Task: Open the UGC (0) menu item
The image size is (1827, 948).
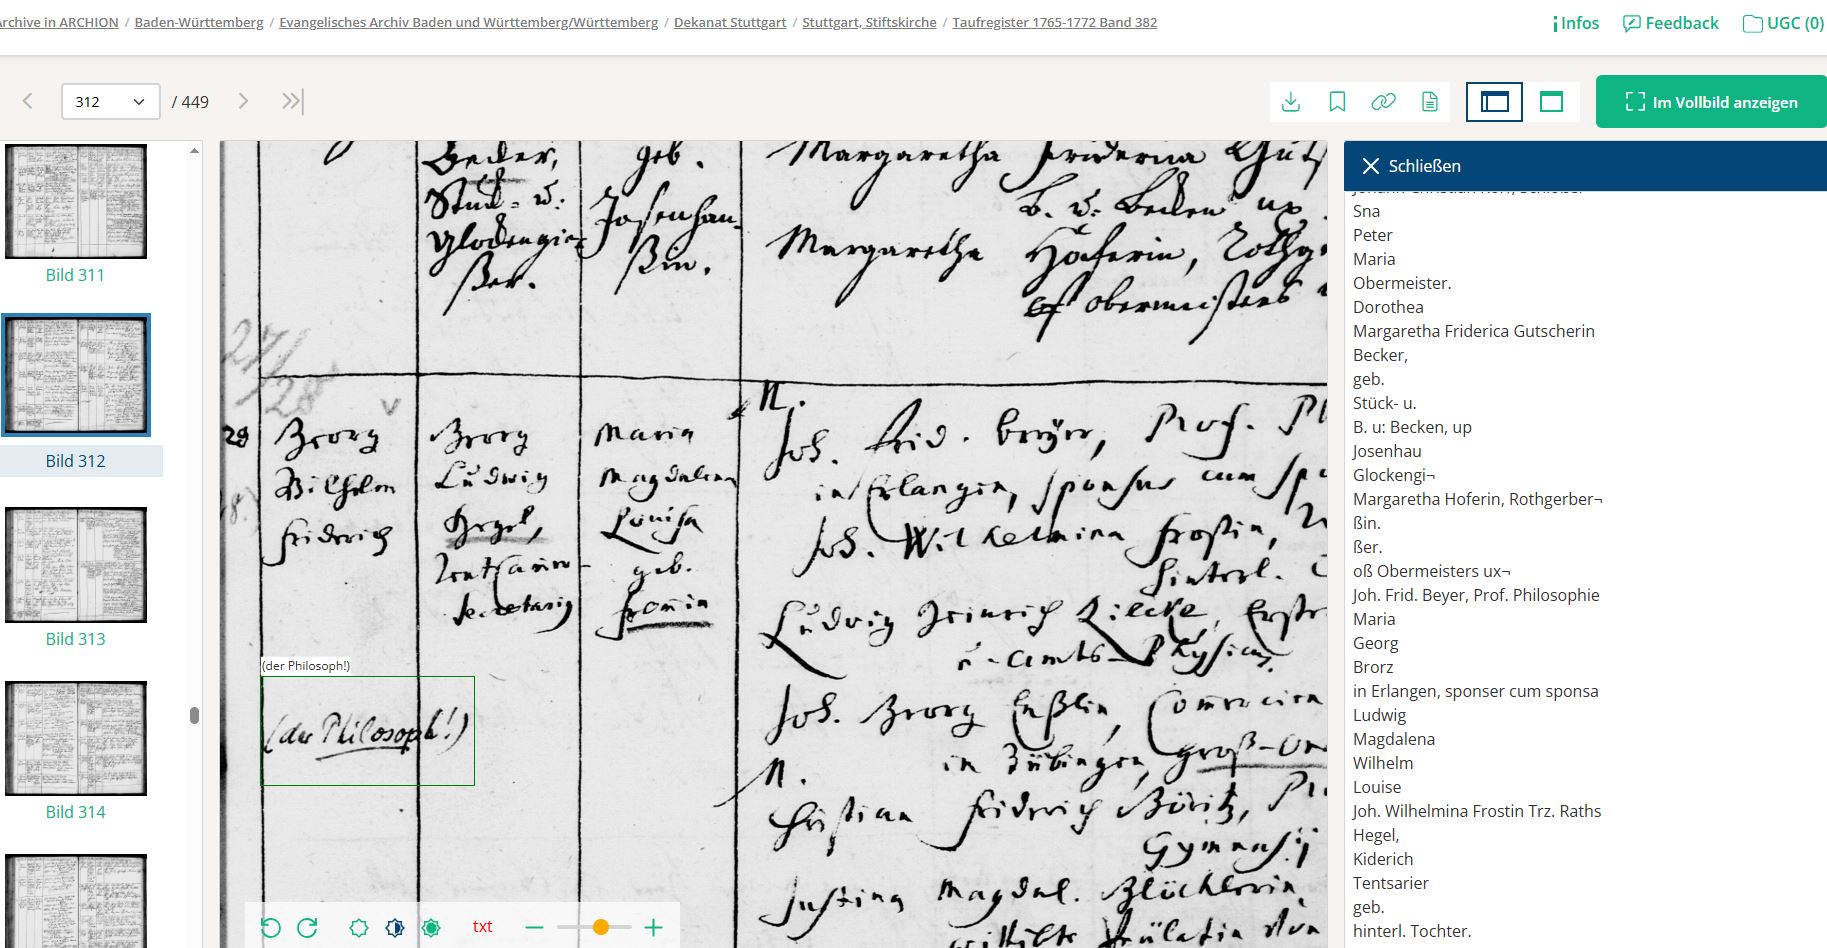Action: click(1783, 23)
